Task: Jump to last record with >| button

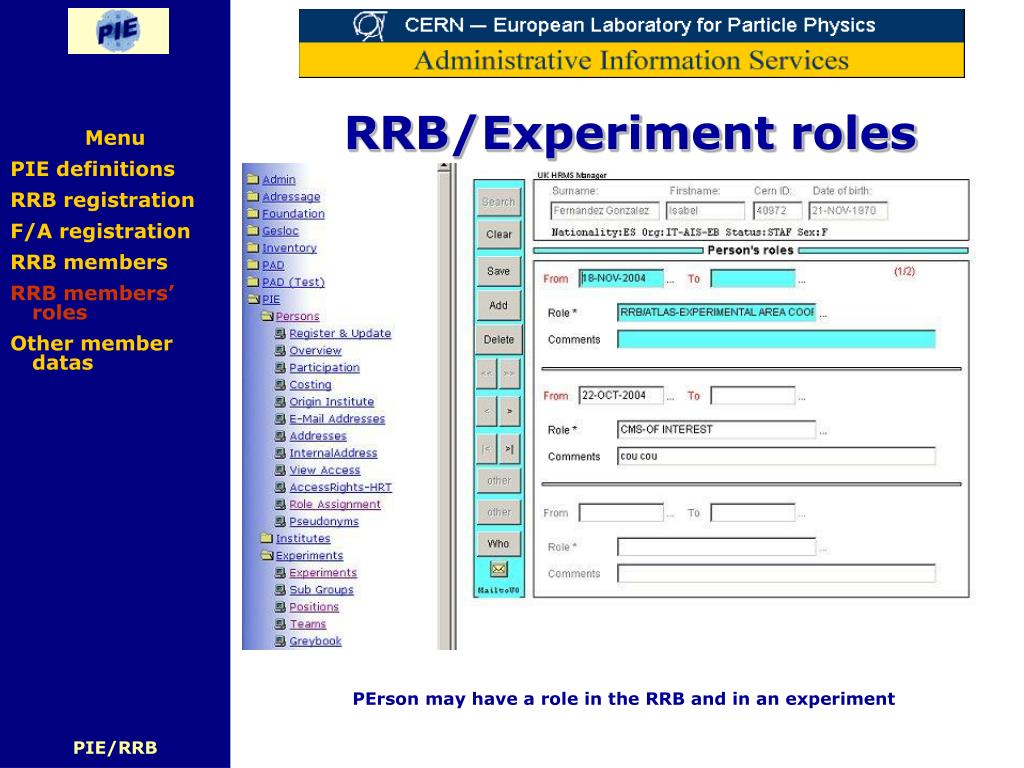Action: (x=509, y=449)
